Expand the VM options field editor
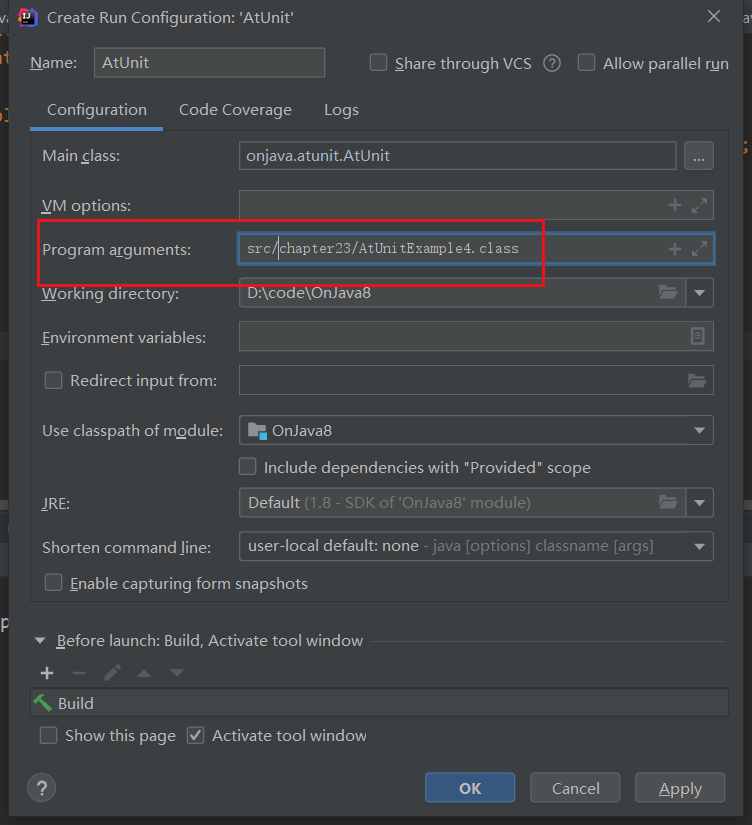The width and height of the screenshot is (752, 825). click(x=699, y=205)
